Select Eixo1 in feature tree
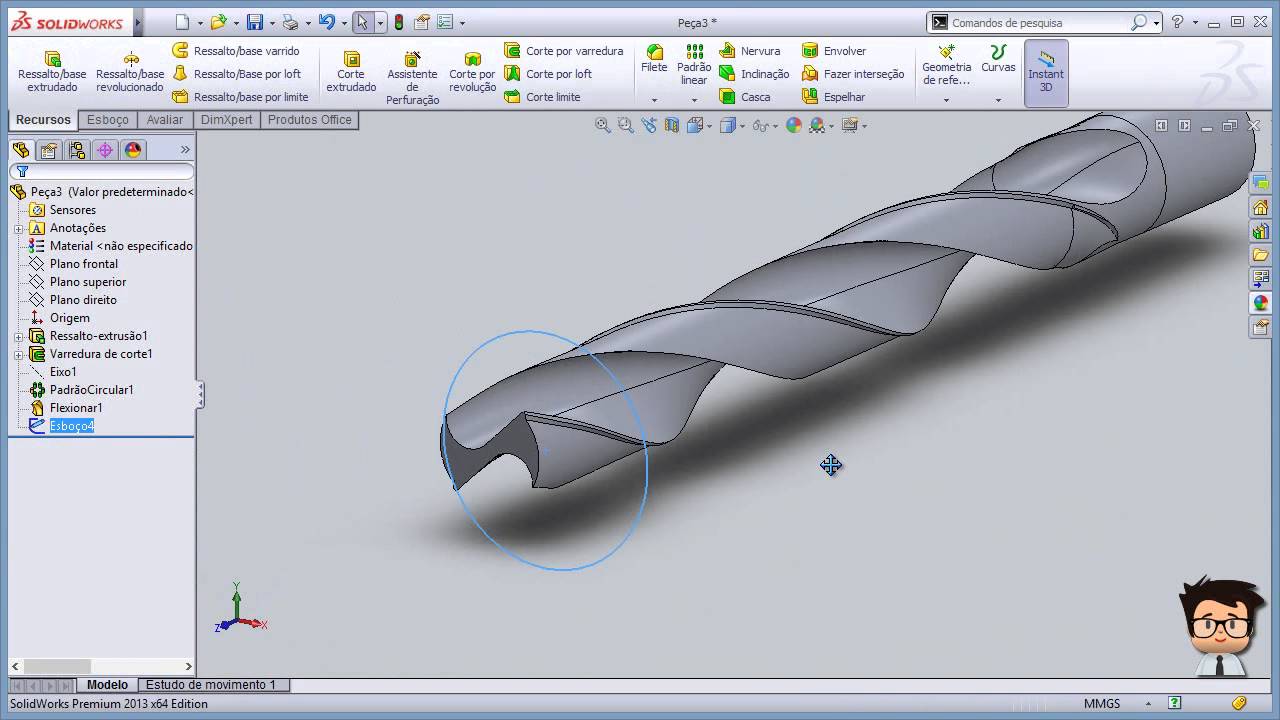Screen dimensions: 1280x720 pyautogui.click(x=63, y=372)
